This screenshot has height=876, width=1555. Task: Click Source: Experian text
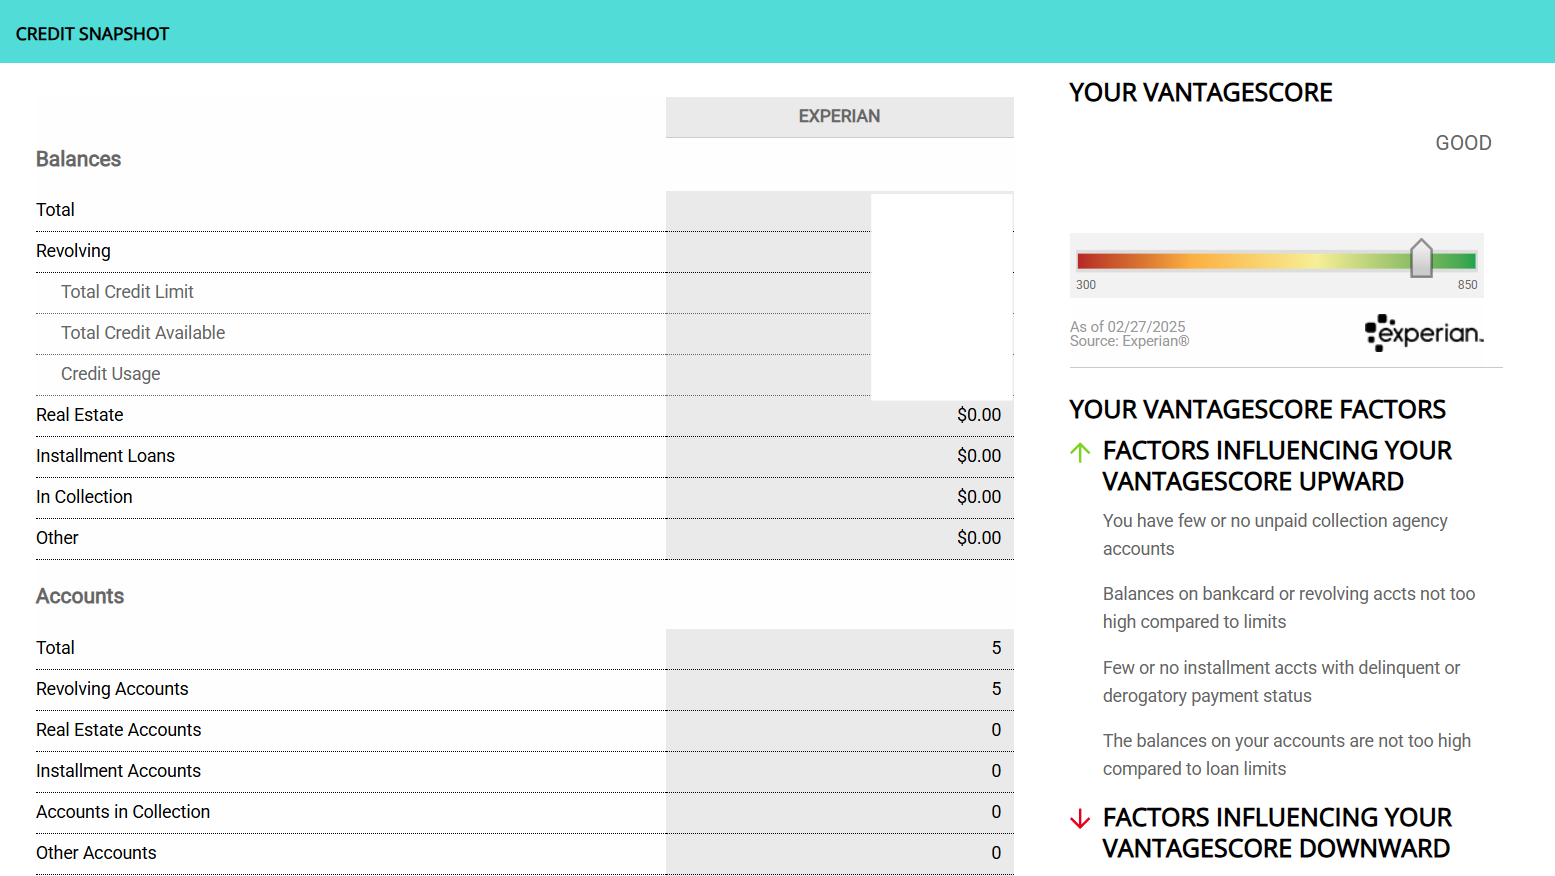[x=1129, y=341]
